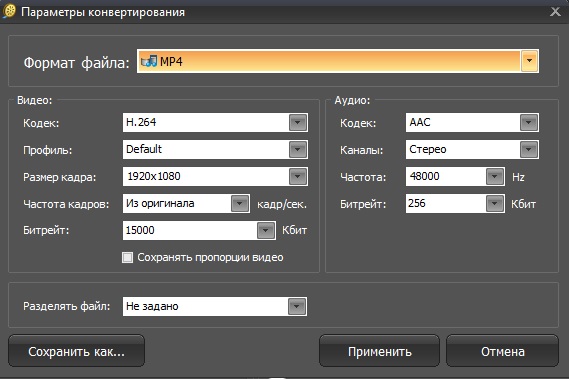Screen dimensions: 569x379
Task: Click the 'Разделять файл:' label
Action: [66, 306]
